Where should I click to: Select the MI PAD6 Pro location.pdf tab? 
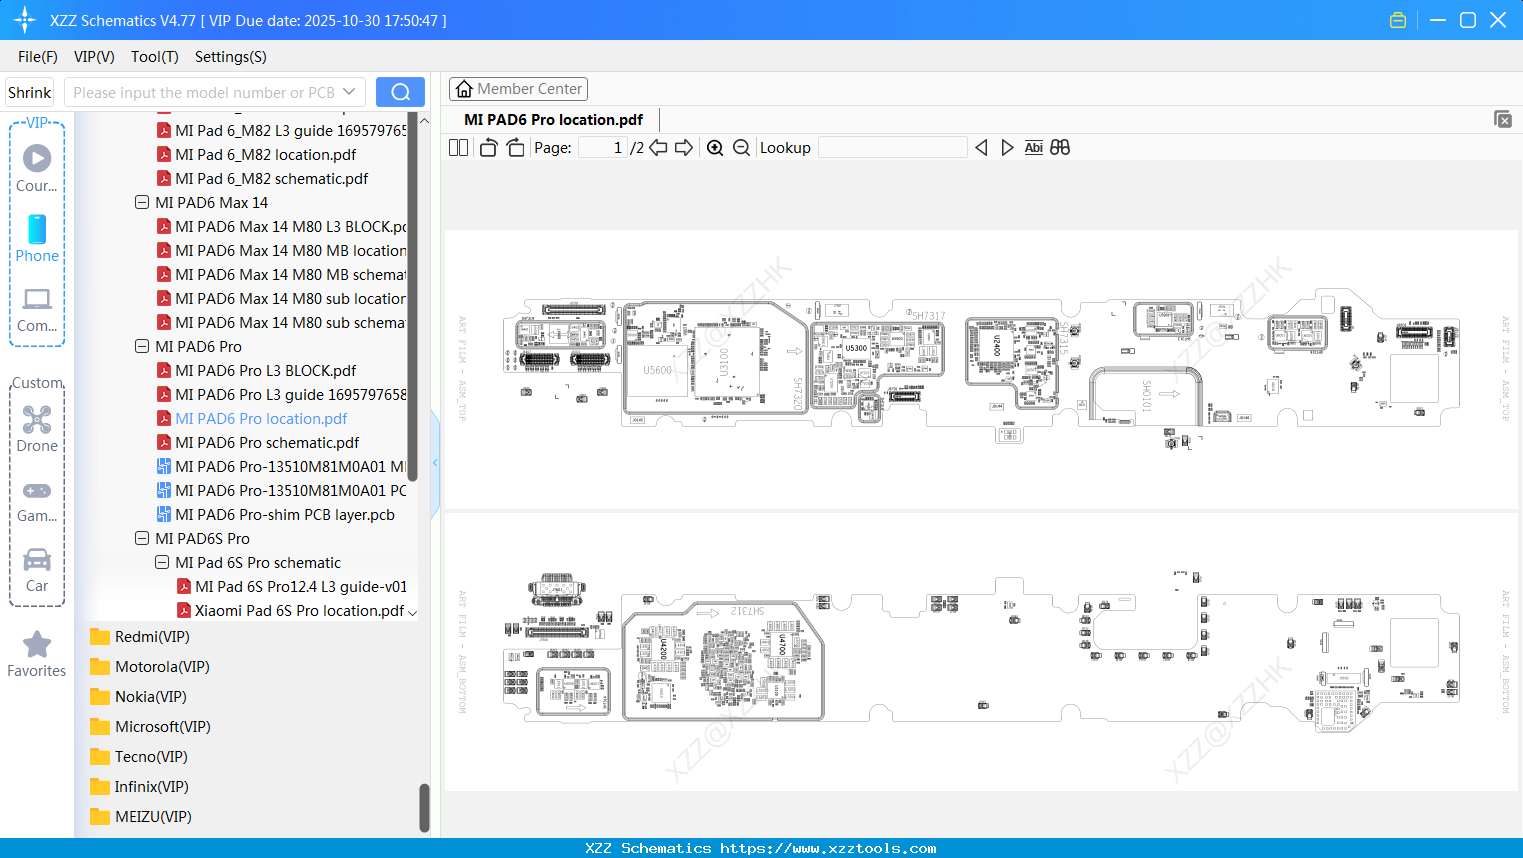point(553,119)
